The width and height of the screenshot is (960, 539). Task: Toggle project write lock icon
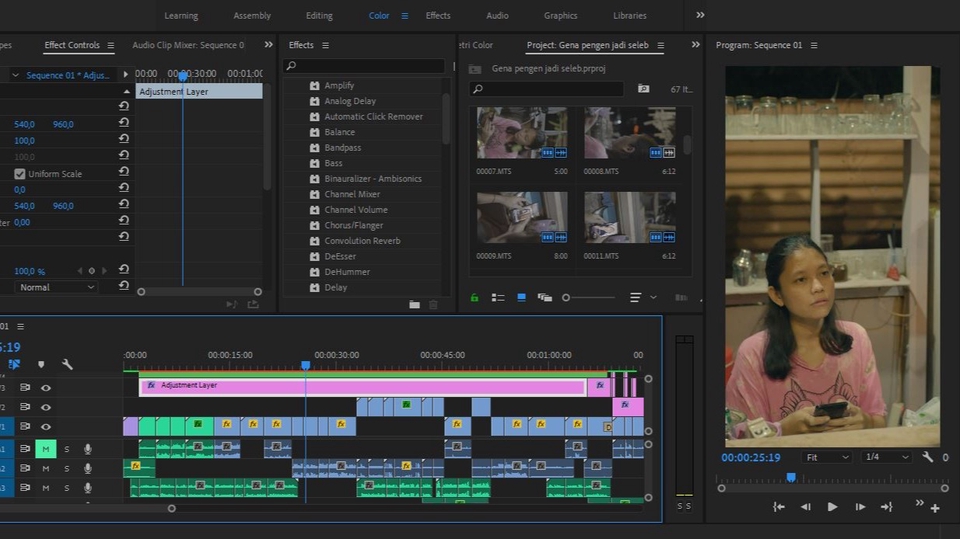(474, 298)
